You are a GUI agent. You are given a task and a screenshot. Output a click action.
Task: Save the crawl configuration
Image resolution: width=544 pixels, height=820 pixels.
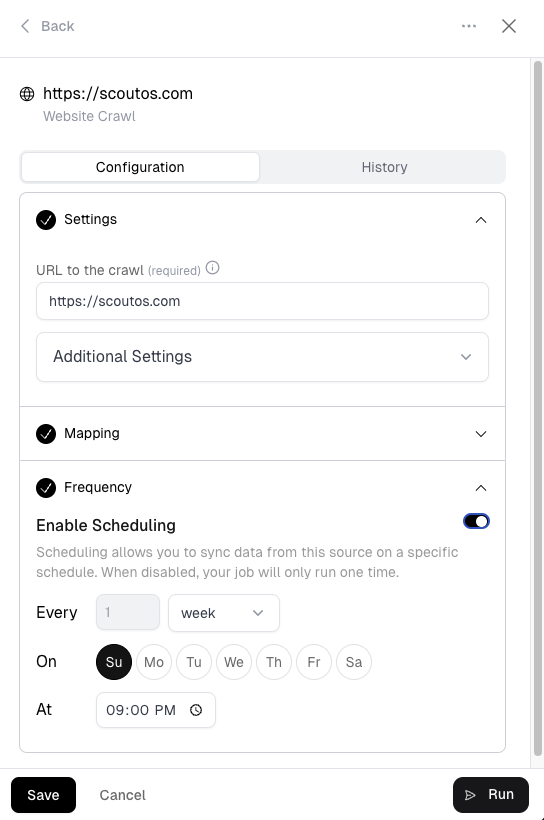click(43, 795)
